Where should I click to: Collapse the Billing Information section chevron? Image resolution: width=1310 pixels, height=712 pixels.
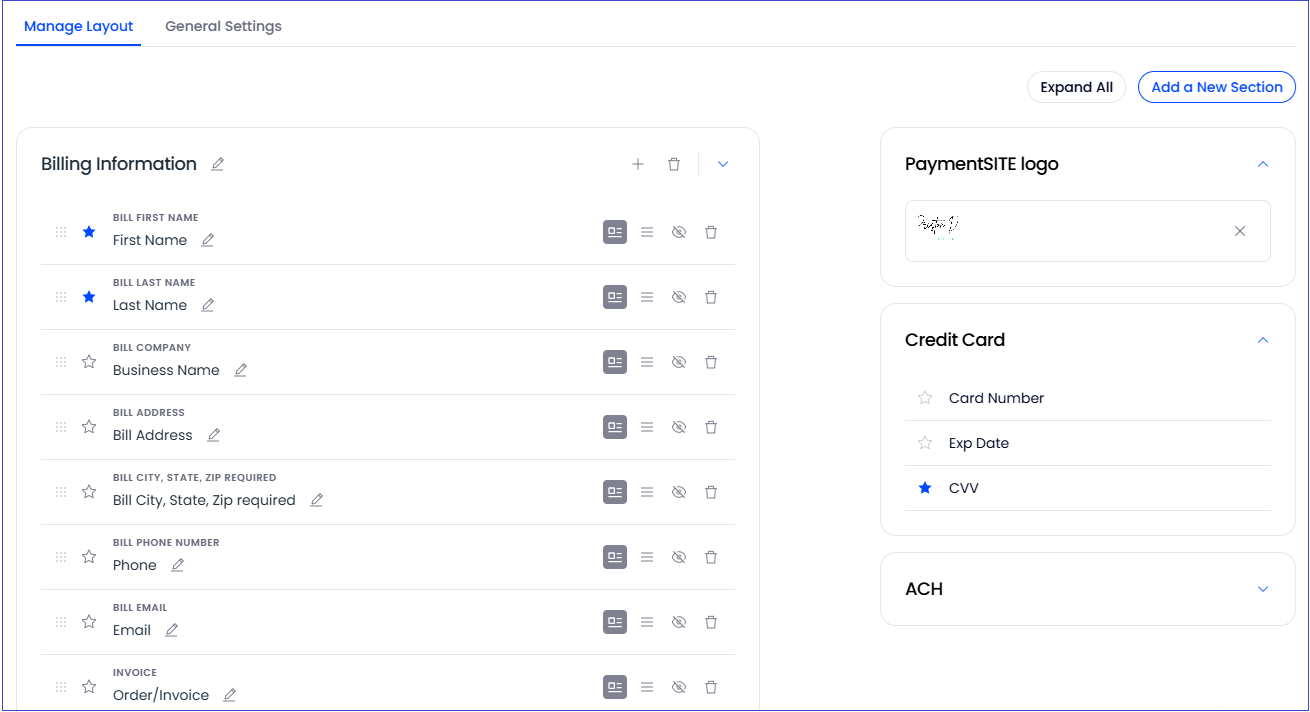[x=723, y=164]
